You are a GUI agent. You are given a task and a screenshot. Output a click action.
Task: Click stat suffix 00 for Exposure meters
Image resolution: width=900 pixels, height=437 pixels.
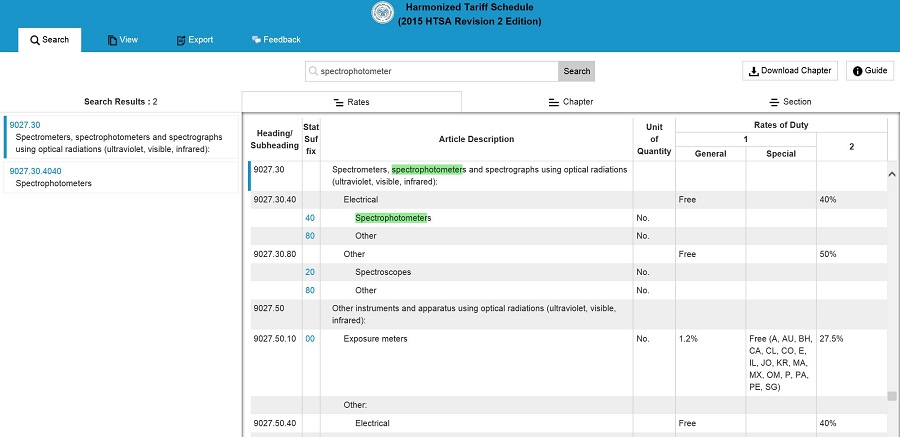(310, 339)
